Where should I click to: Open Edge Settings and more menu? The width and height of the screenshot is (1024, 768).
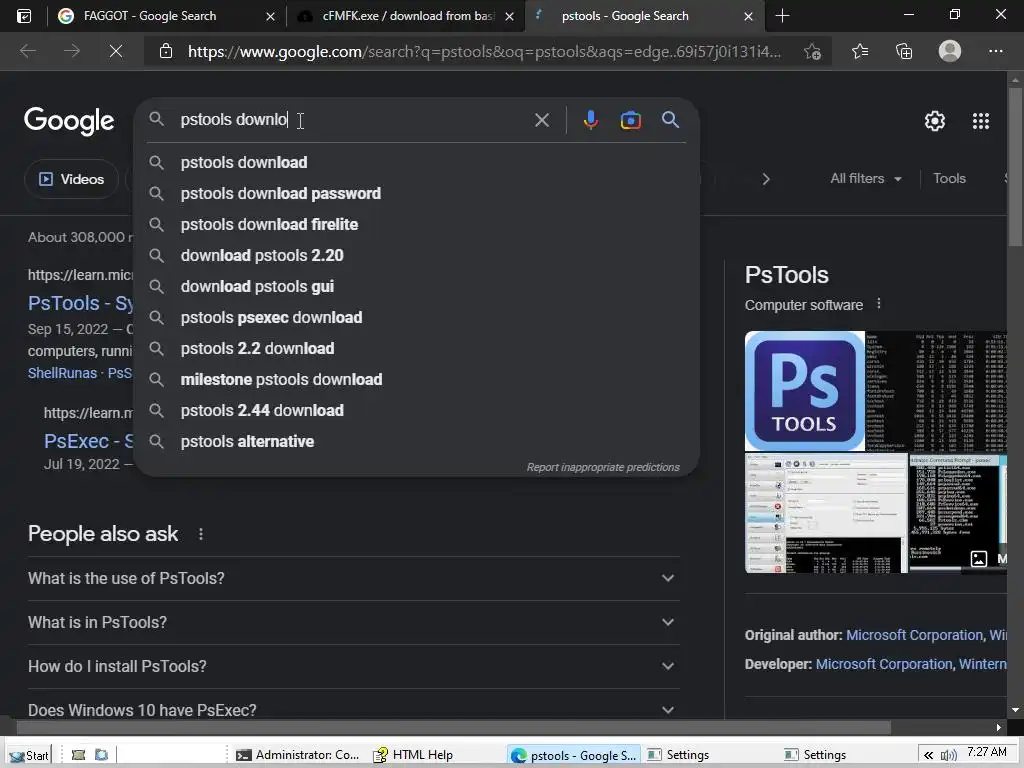point(995,51)
